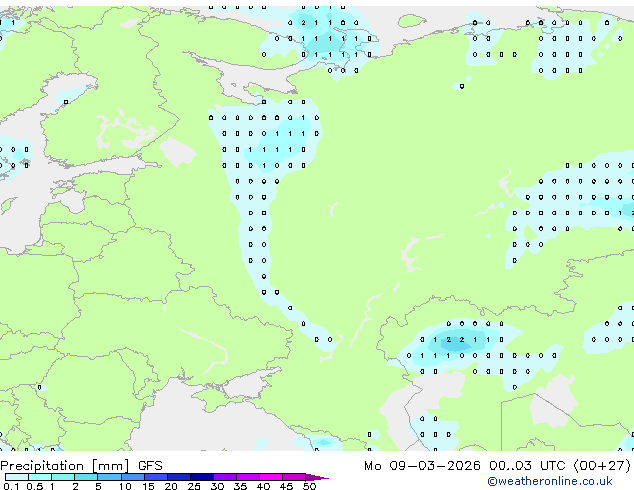This screenshot has width=634, height=490.
Task: Click the 'GFS' model label
Action: [x=150, y=466]
